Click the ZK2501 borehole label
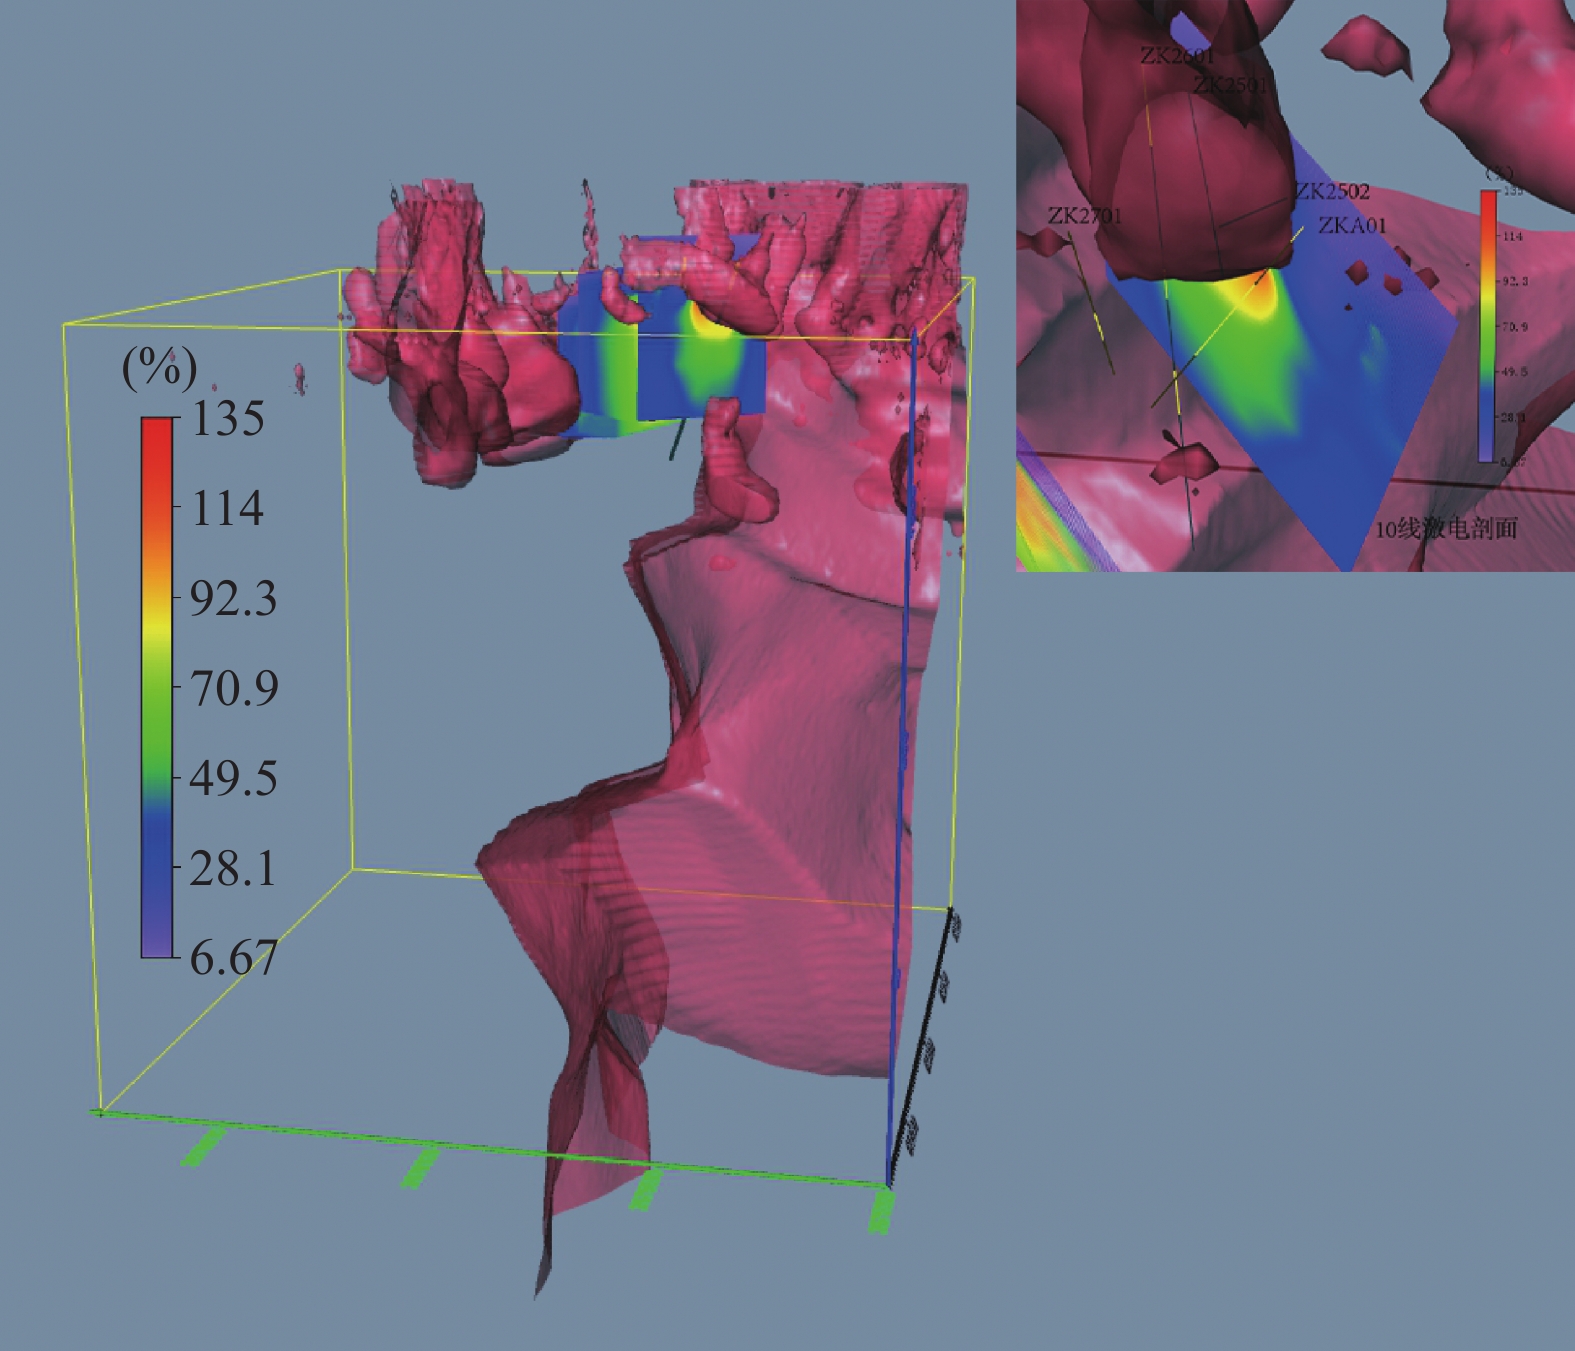1575x1351 pixels. pyautogui.click(x=1229, y=85)
